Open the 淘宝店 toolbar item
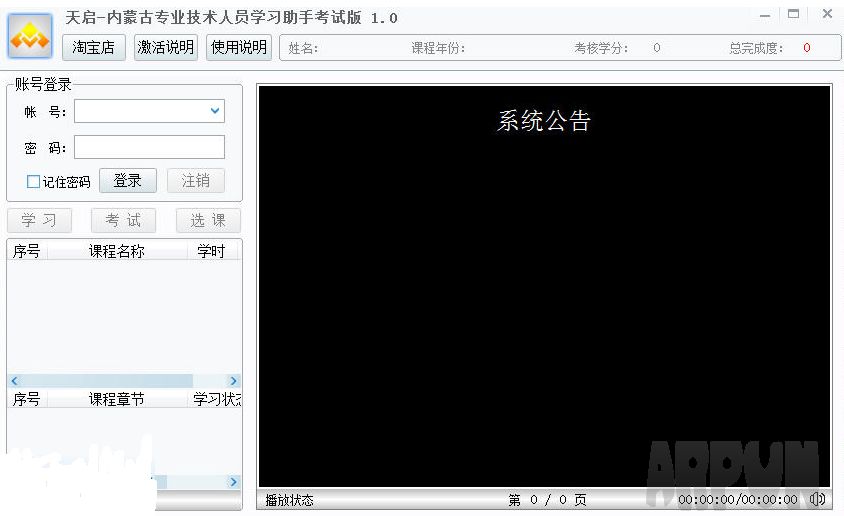844x516 pixels. (94, 47)
